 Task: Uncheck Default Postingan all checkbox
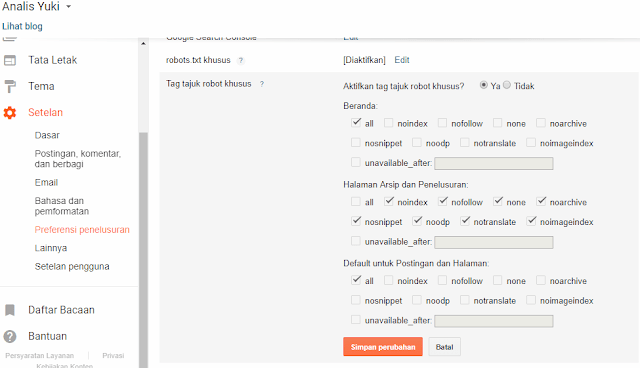[356, 280]
